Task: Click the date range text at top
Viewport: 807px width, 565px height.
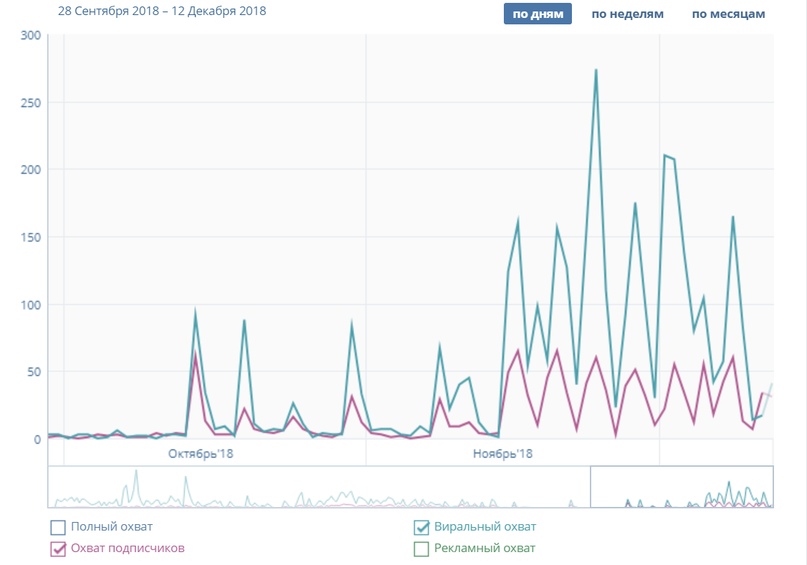Action: pos(162,12)
